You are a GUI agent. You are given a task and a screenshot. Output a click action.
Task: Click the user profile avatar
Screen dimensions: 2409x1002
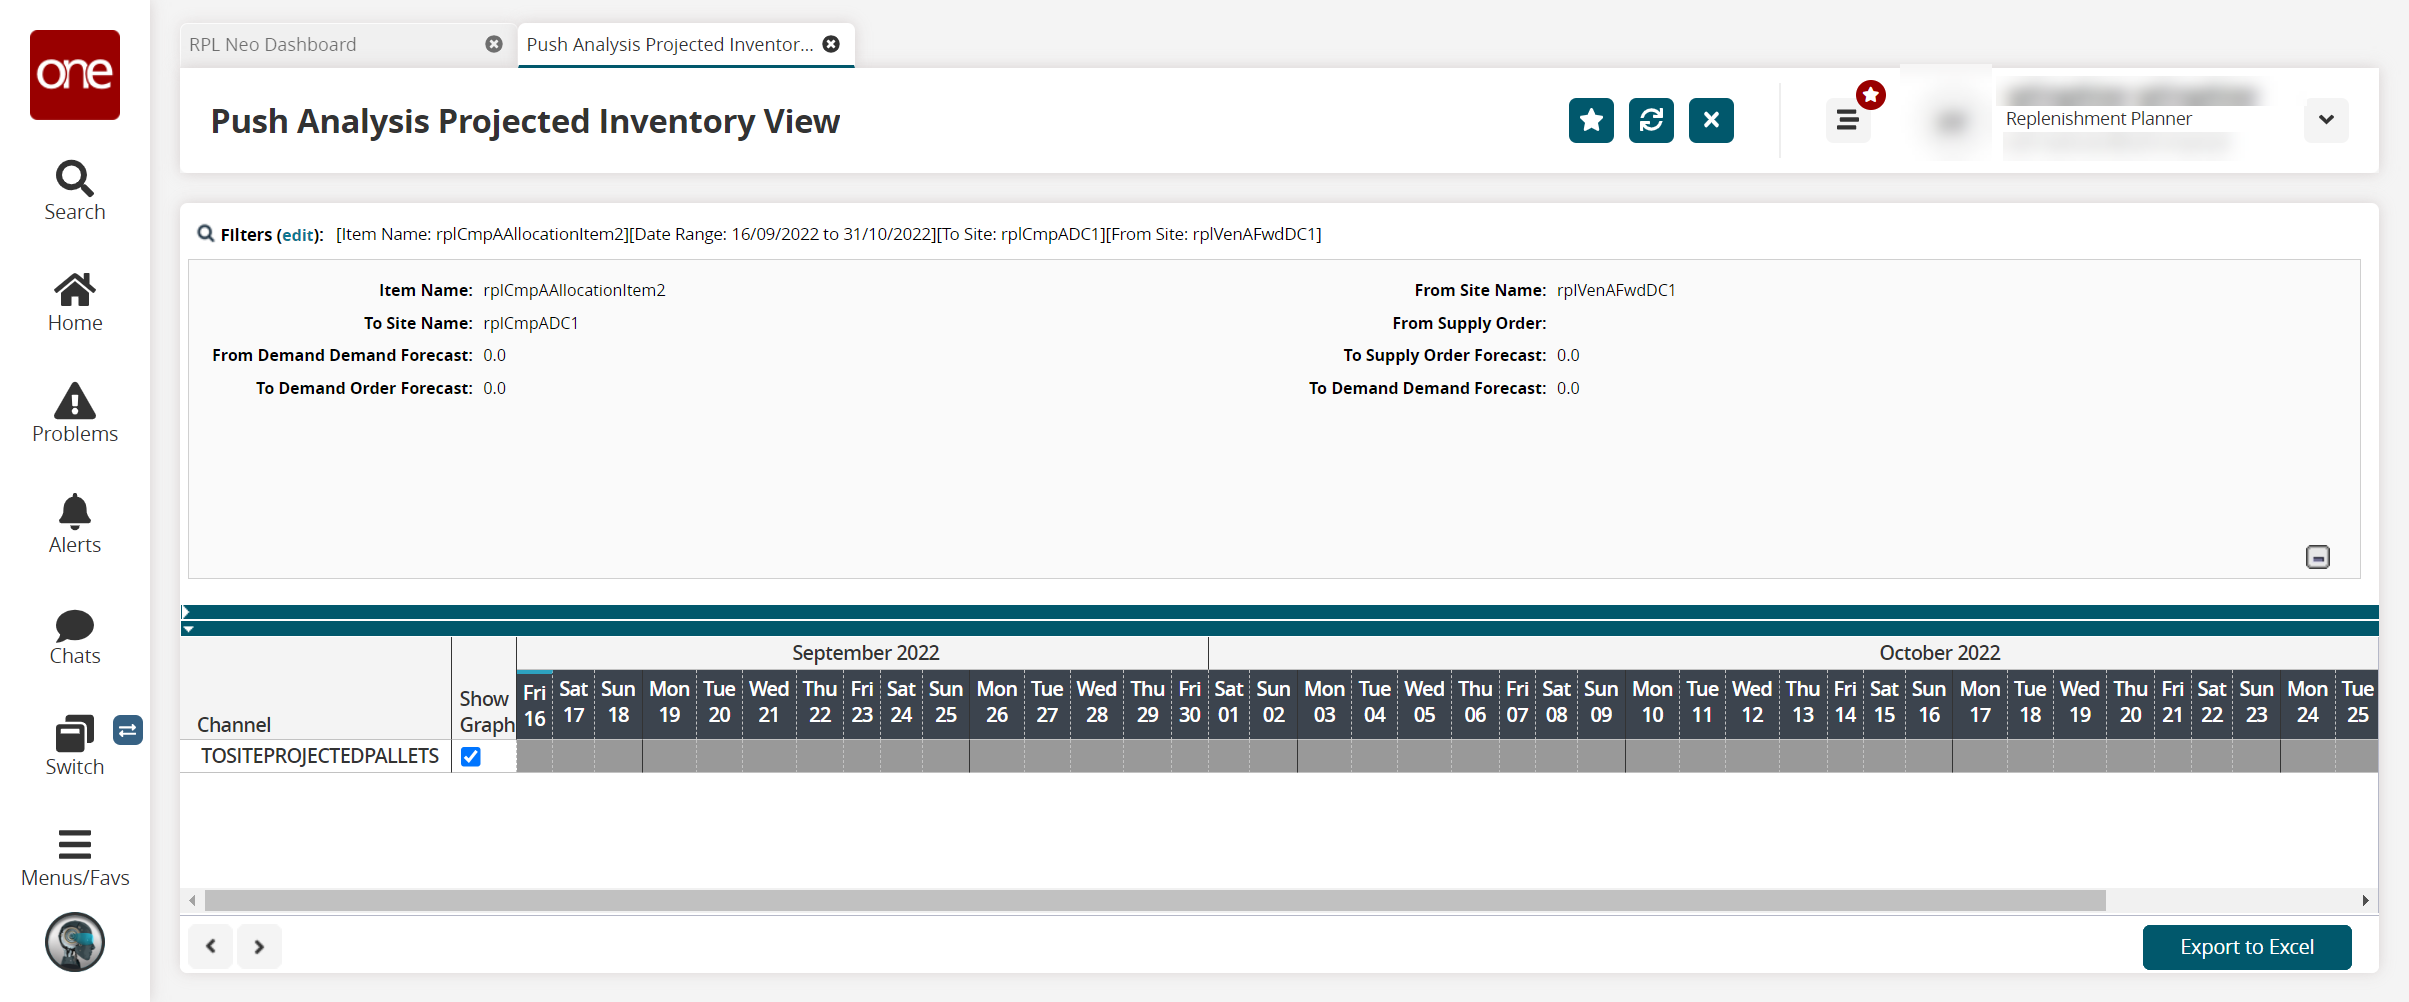click(1950, 121)
